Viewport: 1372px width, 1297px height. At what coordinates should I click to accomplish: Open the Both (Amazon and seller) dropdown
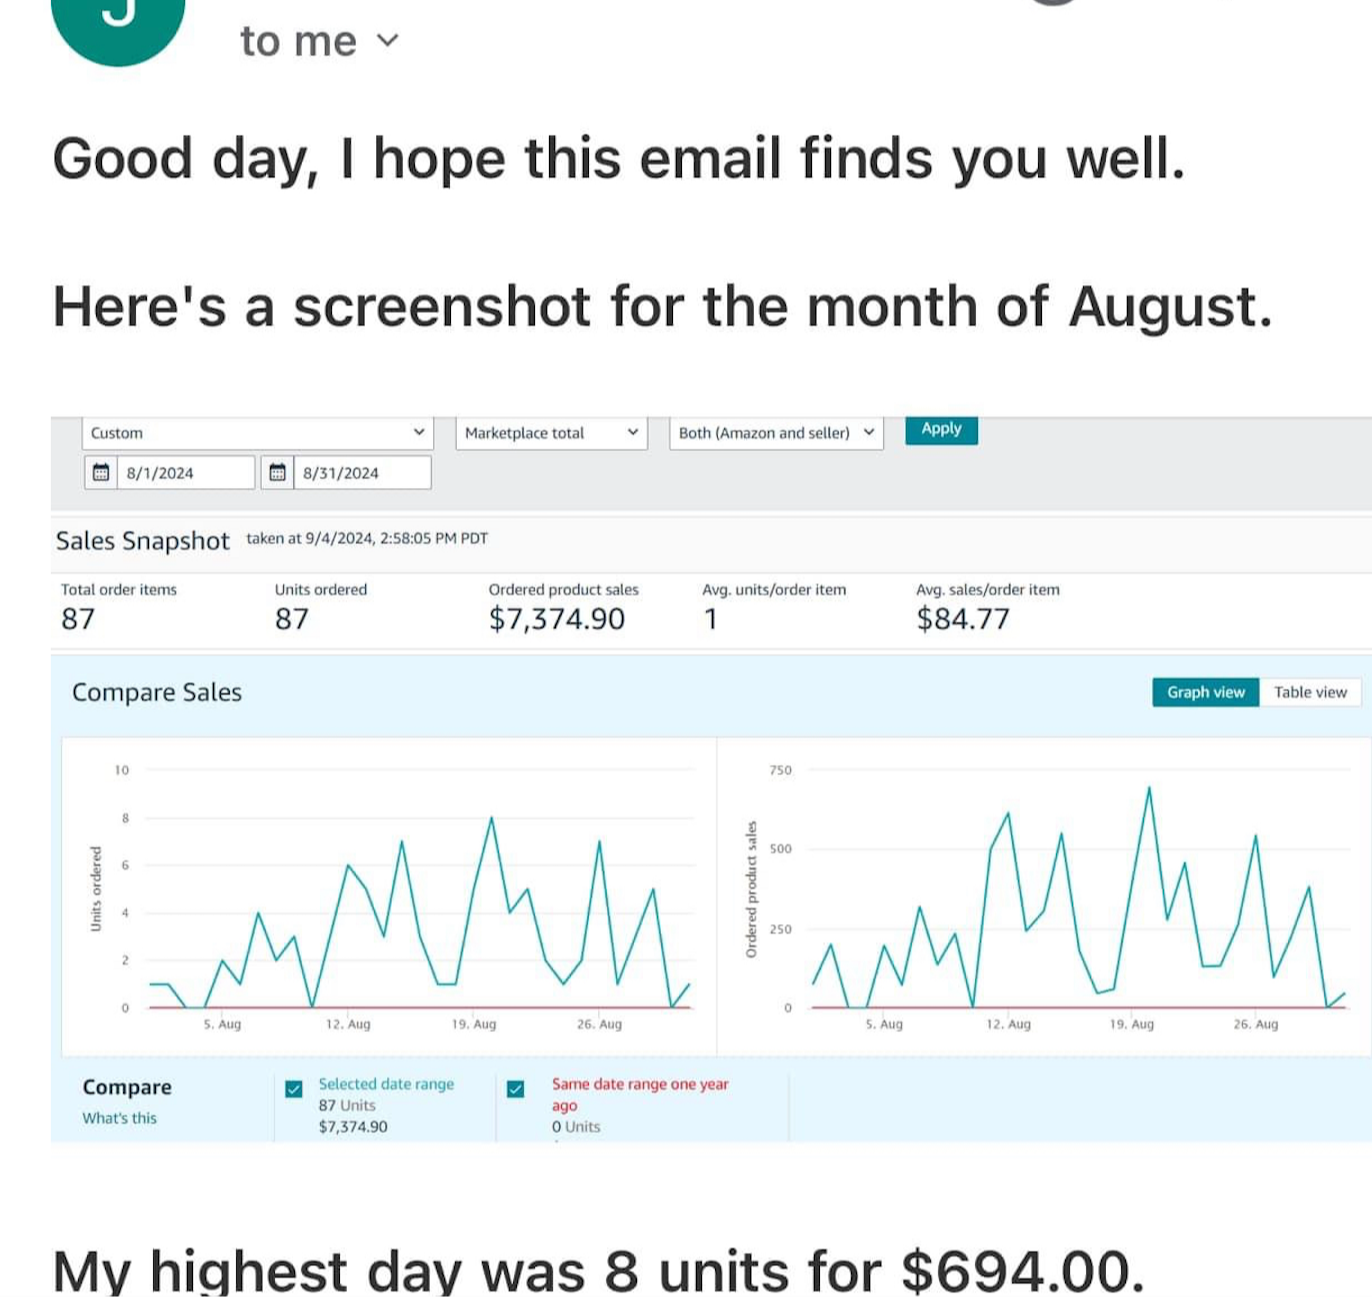[x=776, y=433]
